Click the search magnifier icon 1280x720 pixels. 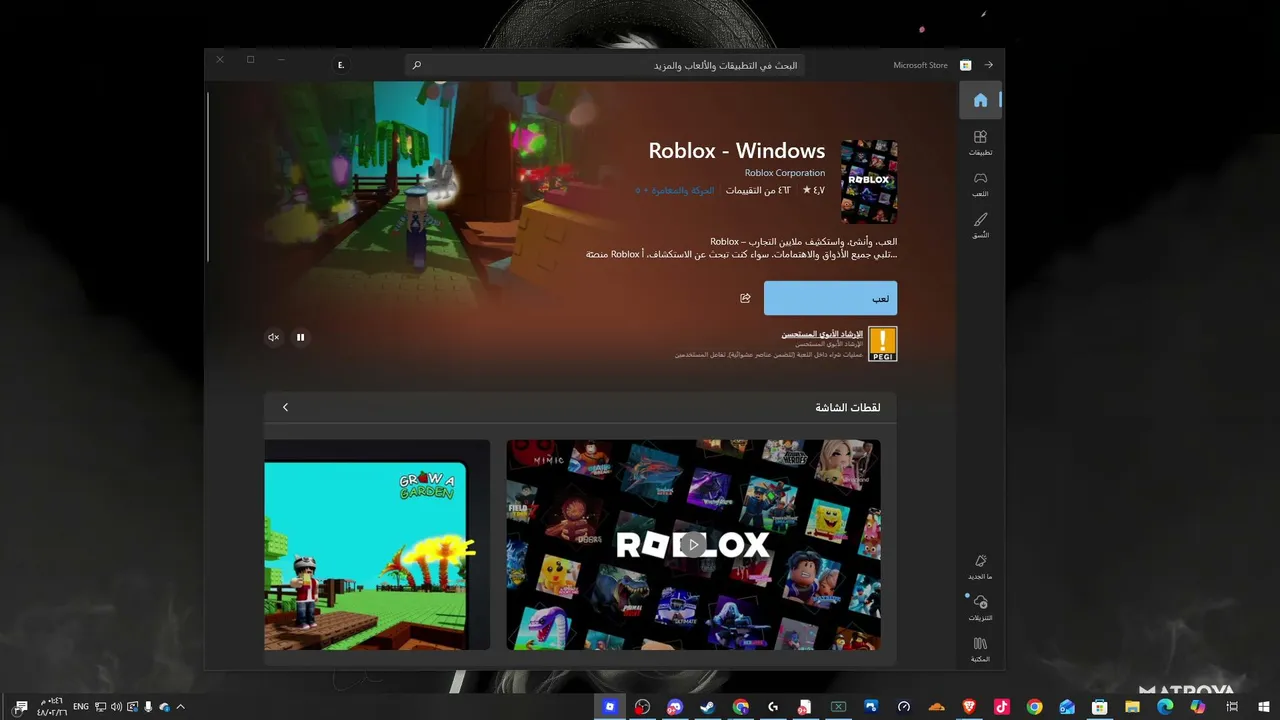click(x=417, y=65)
